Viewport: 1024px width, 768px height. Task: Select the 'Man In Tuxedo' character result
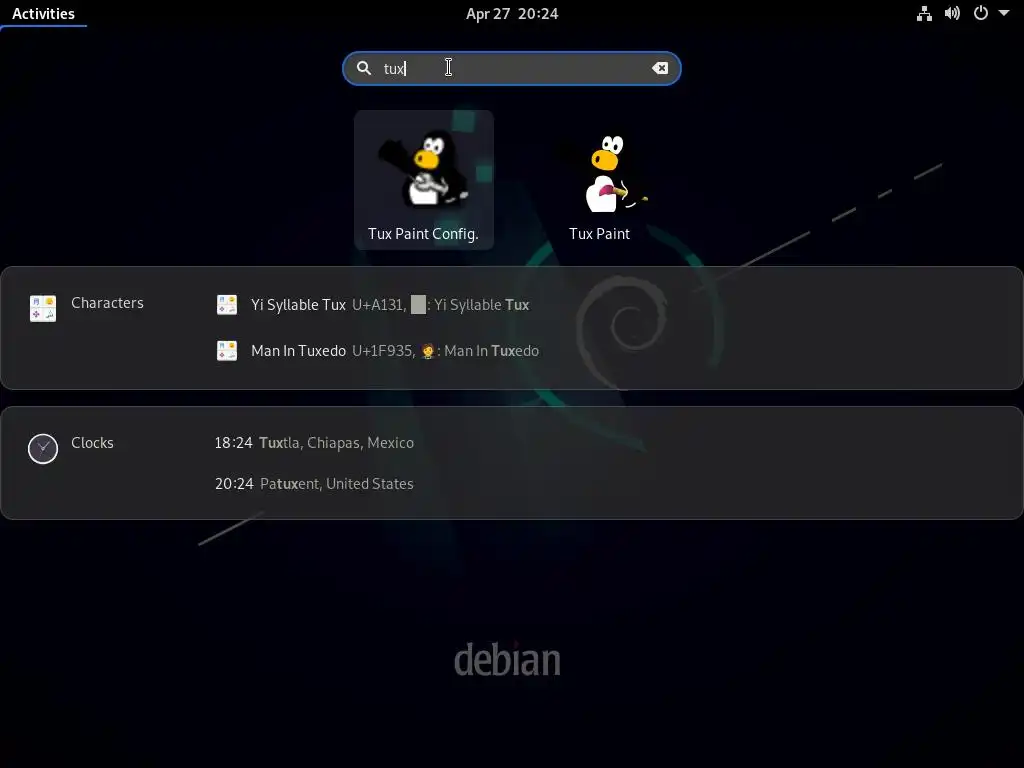pos(377,351)
